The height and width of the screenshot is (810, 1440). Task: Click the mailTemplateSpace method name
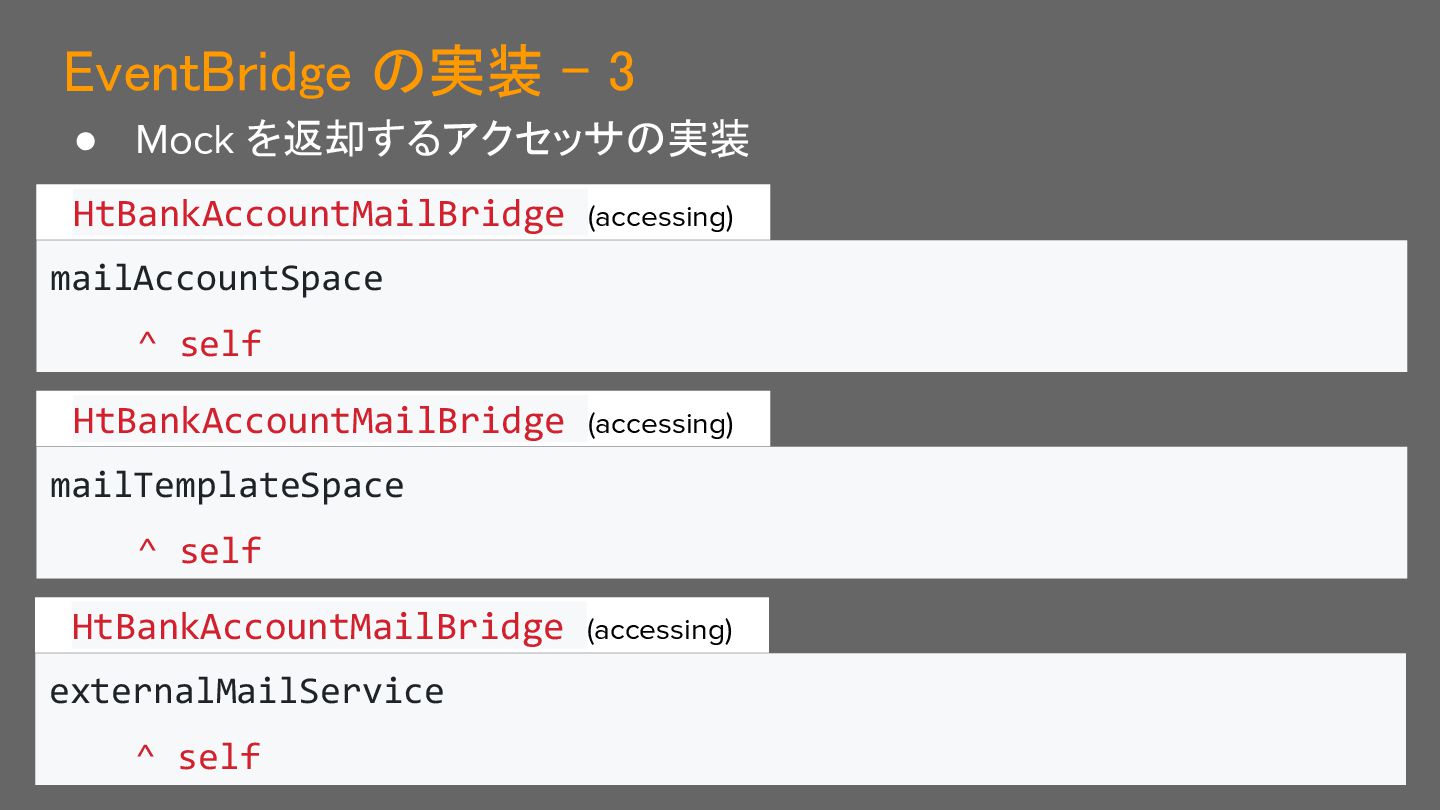[227, 485]
